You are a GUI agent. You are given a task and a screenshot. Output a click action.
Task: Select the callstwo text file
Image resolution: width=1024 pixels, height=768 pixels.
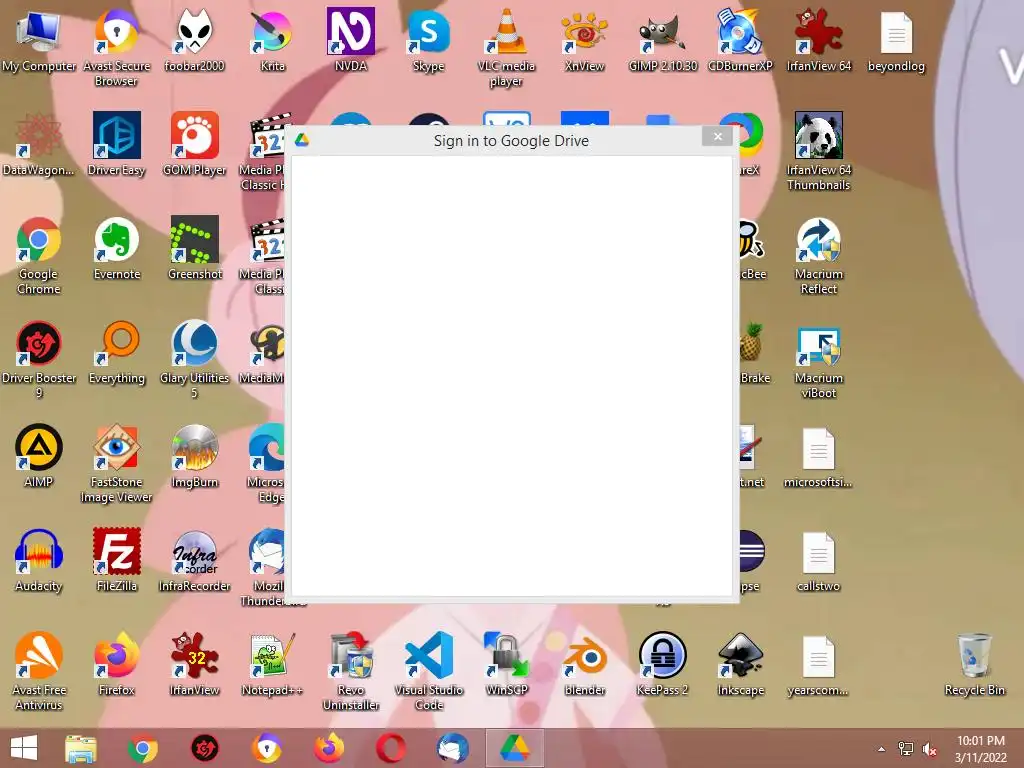818,560
